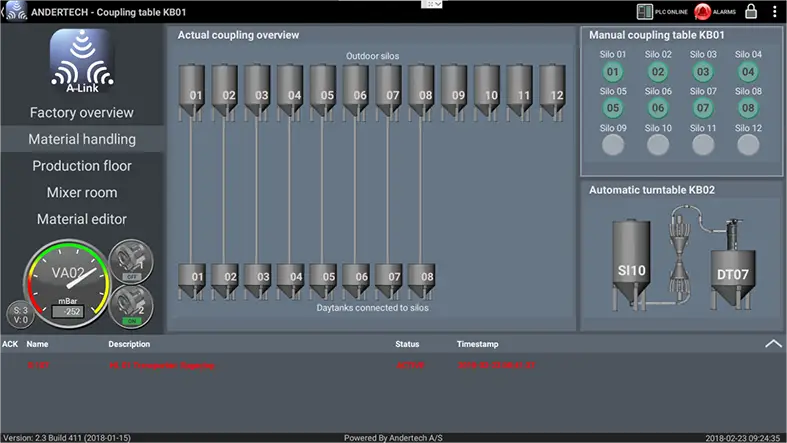This screenshot has height=443, width=787.
Task: Click the SI10 silo in turntable panel
Action: point(631,262)
